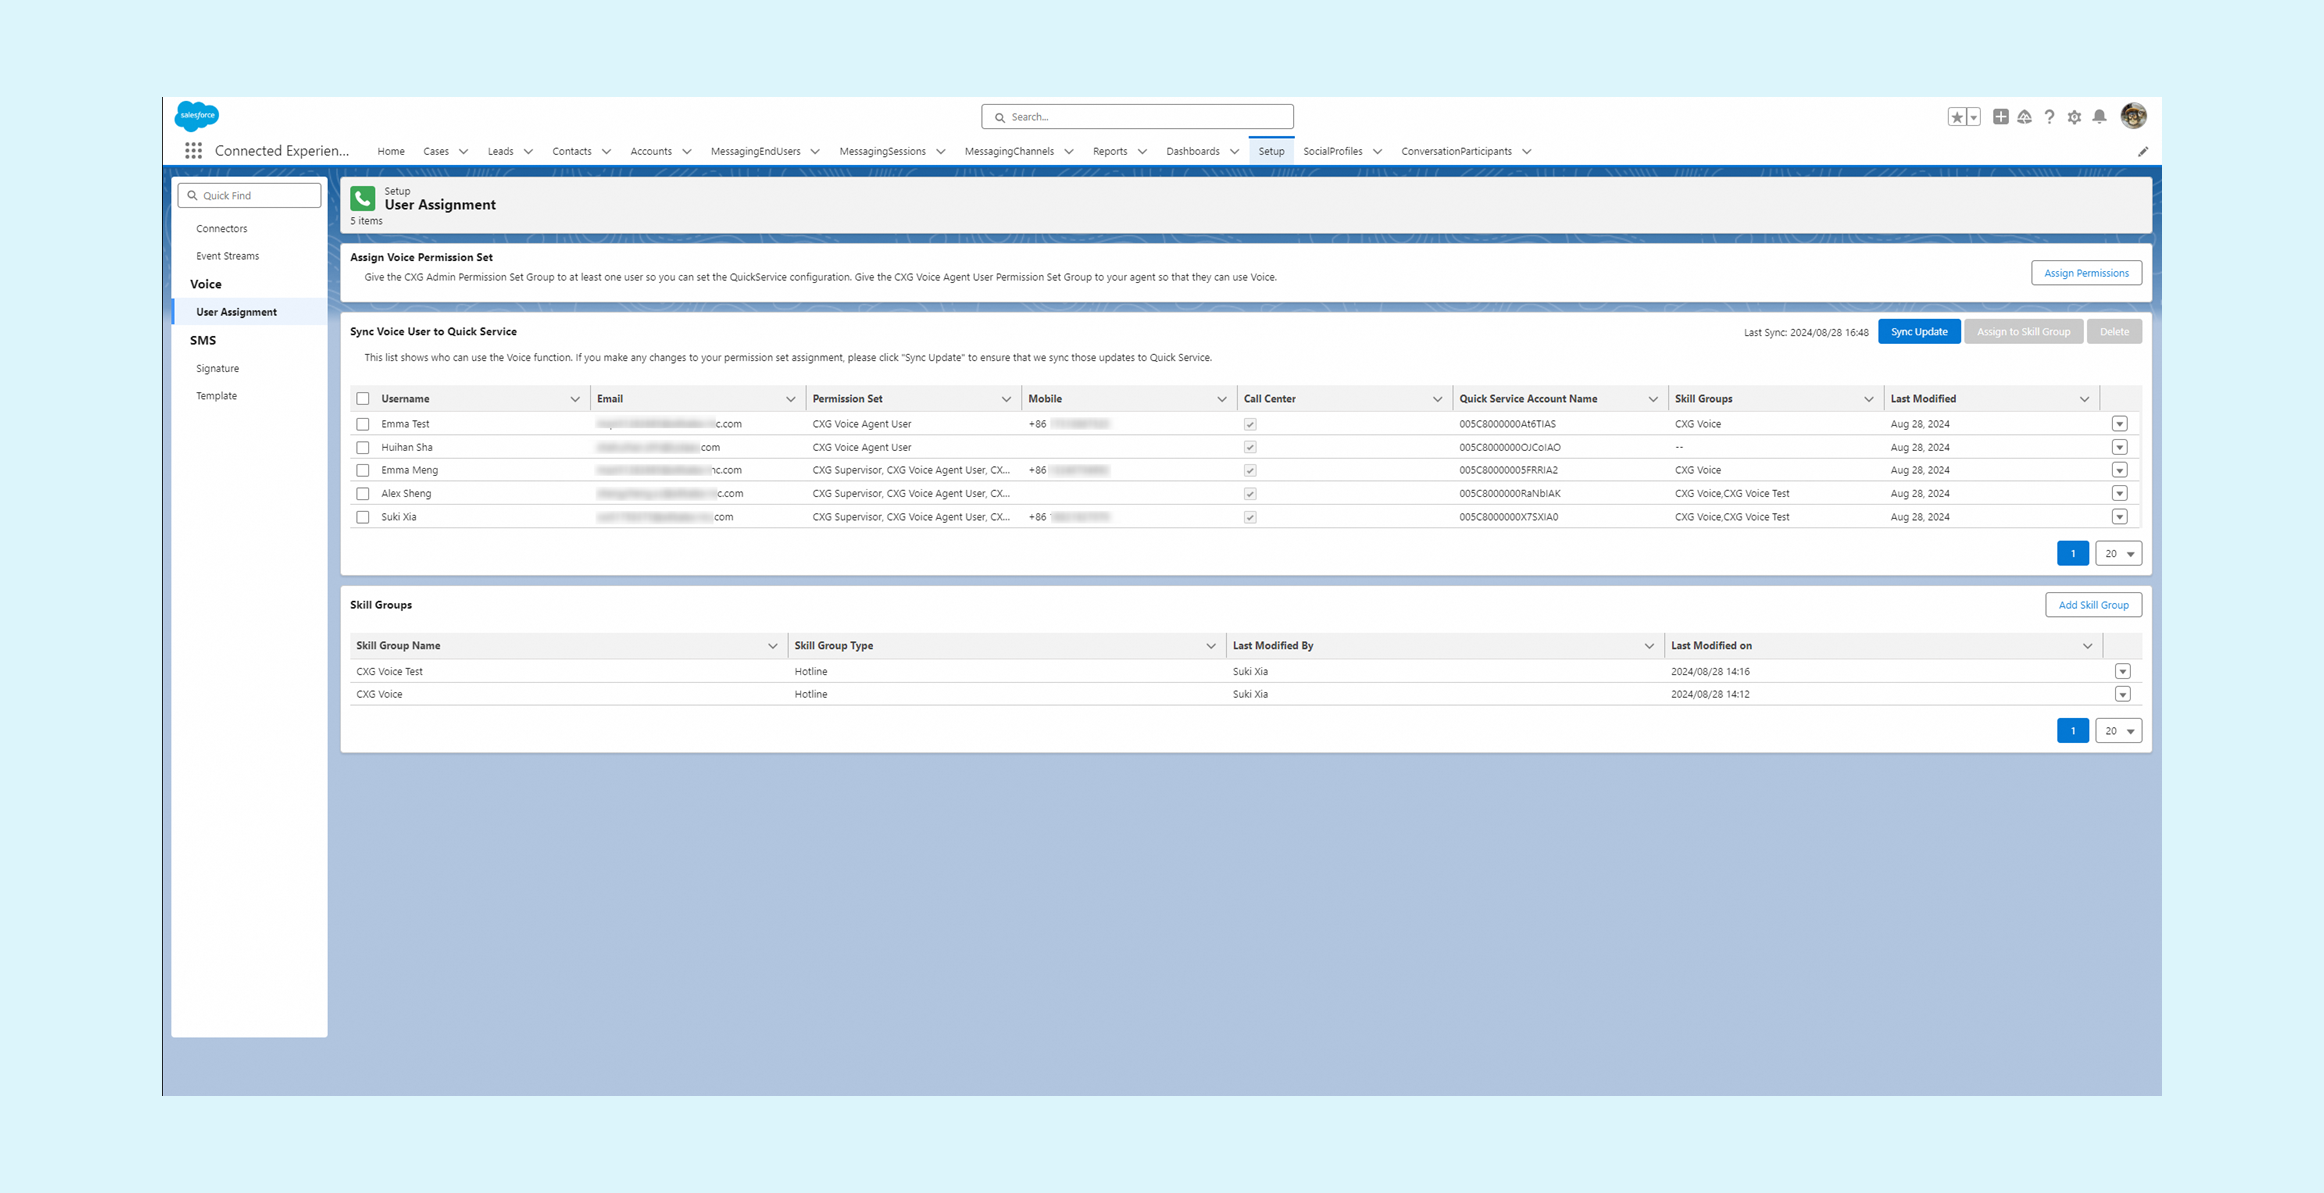
Task: Open the App Launcher grid icon
Action: pyautogui.click(x=193, y=151)
